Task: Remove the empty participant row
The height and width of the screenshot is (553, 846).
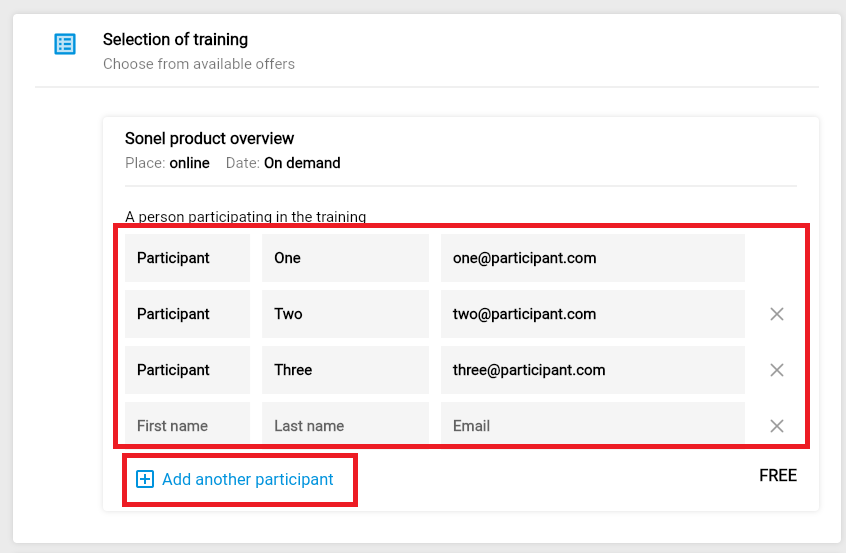Action: [776, 426]
